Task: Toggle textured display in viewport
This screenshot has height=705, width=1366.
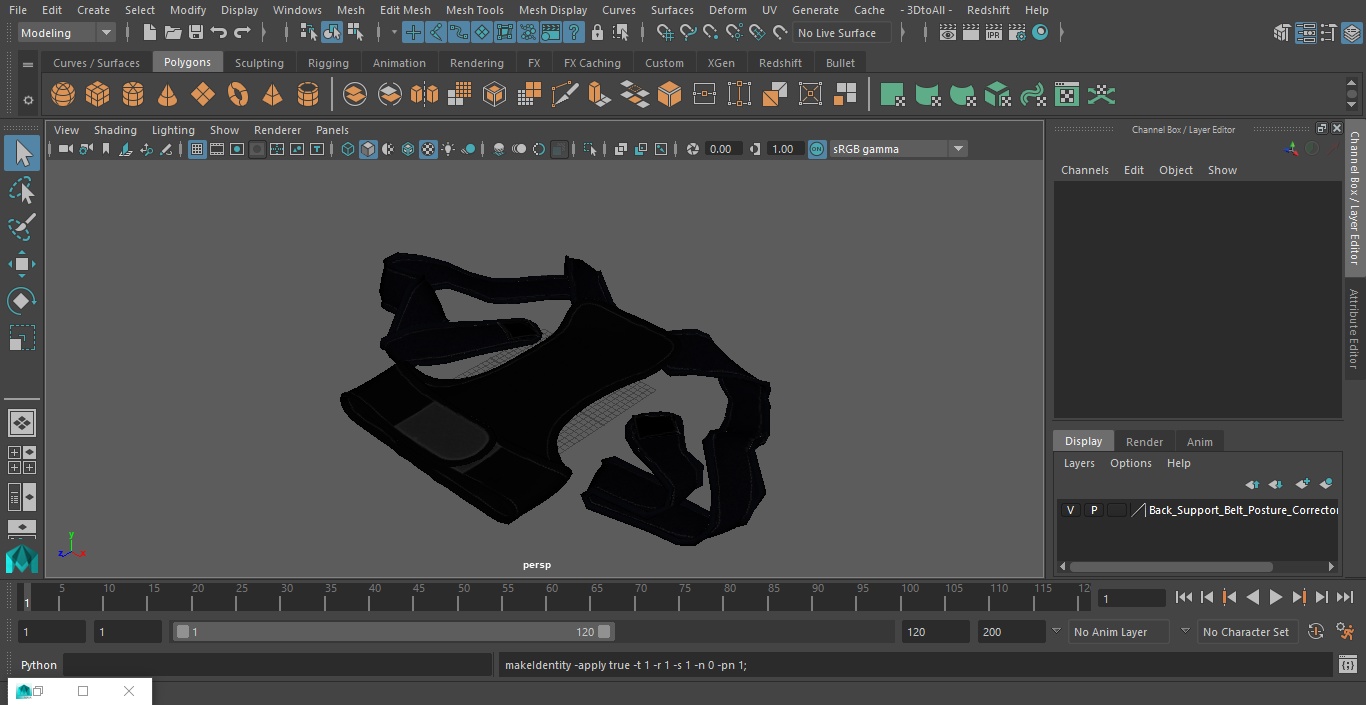Action: [x=428, y=149]
